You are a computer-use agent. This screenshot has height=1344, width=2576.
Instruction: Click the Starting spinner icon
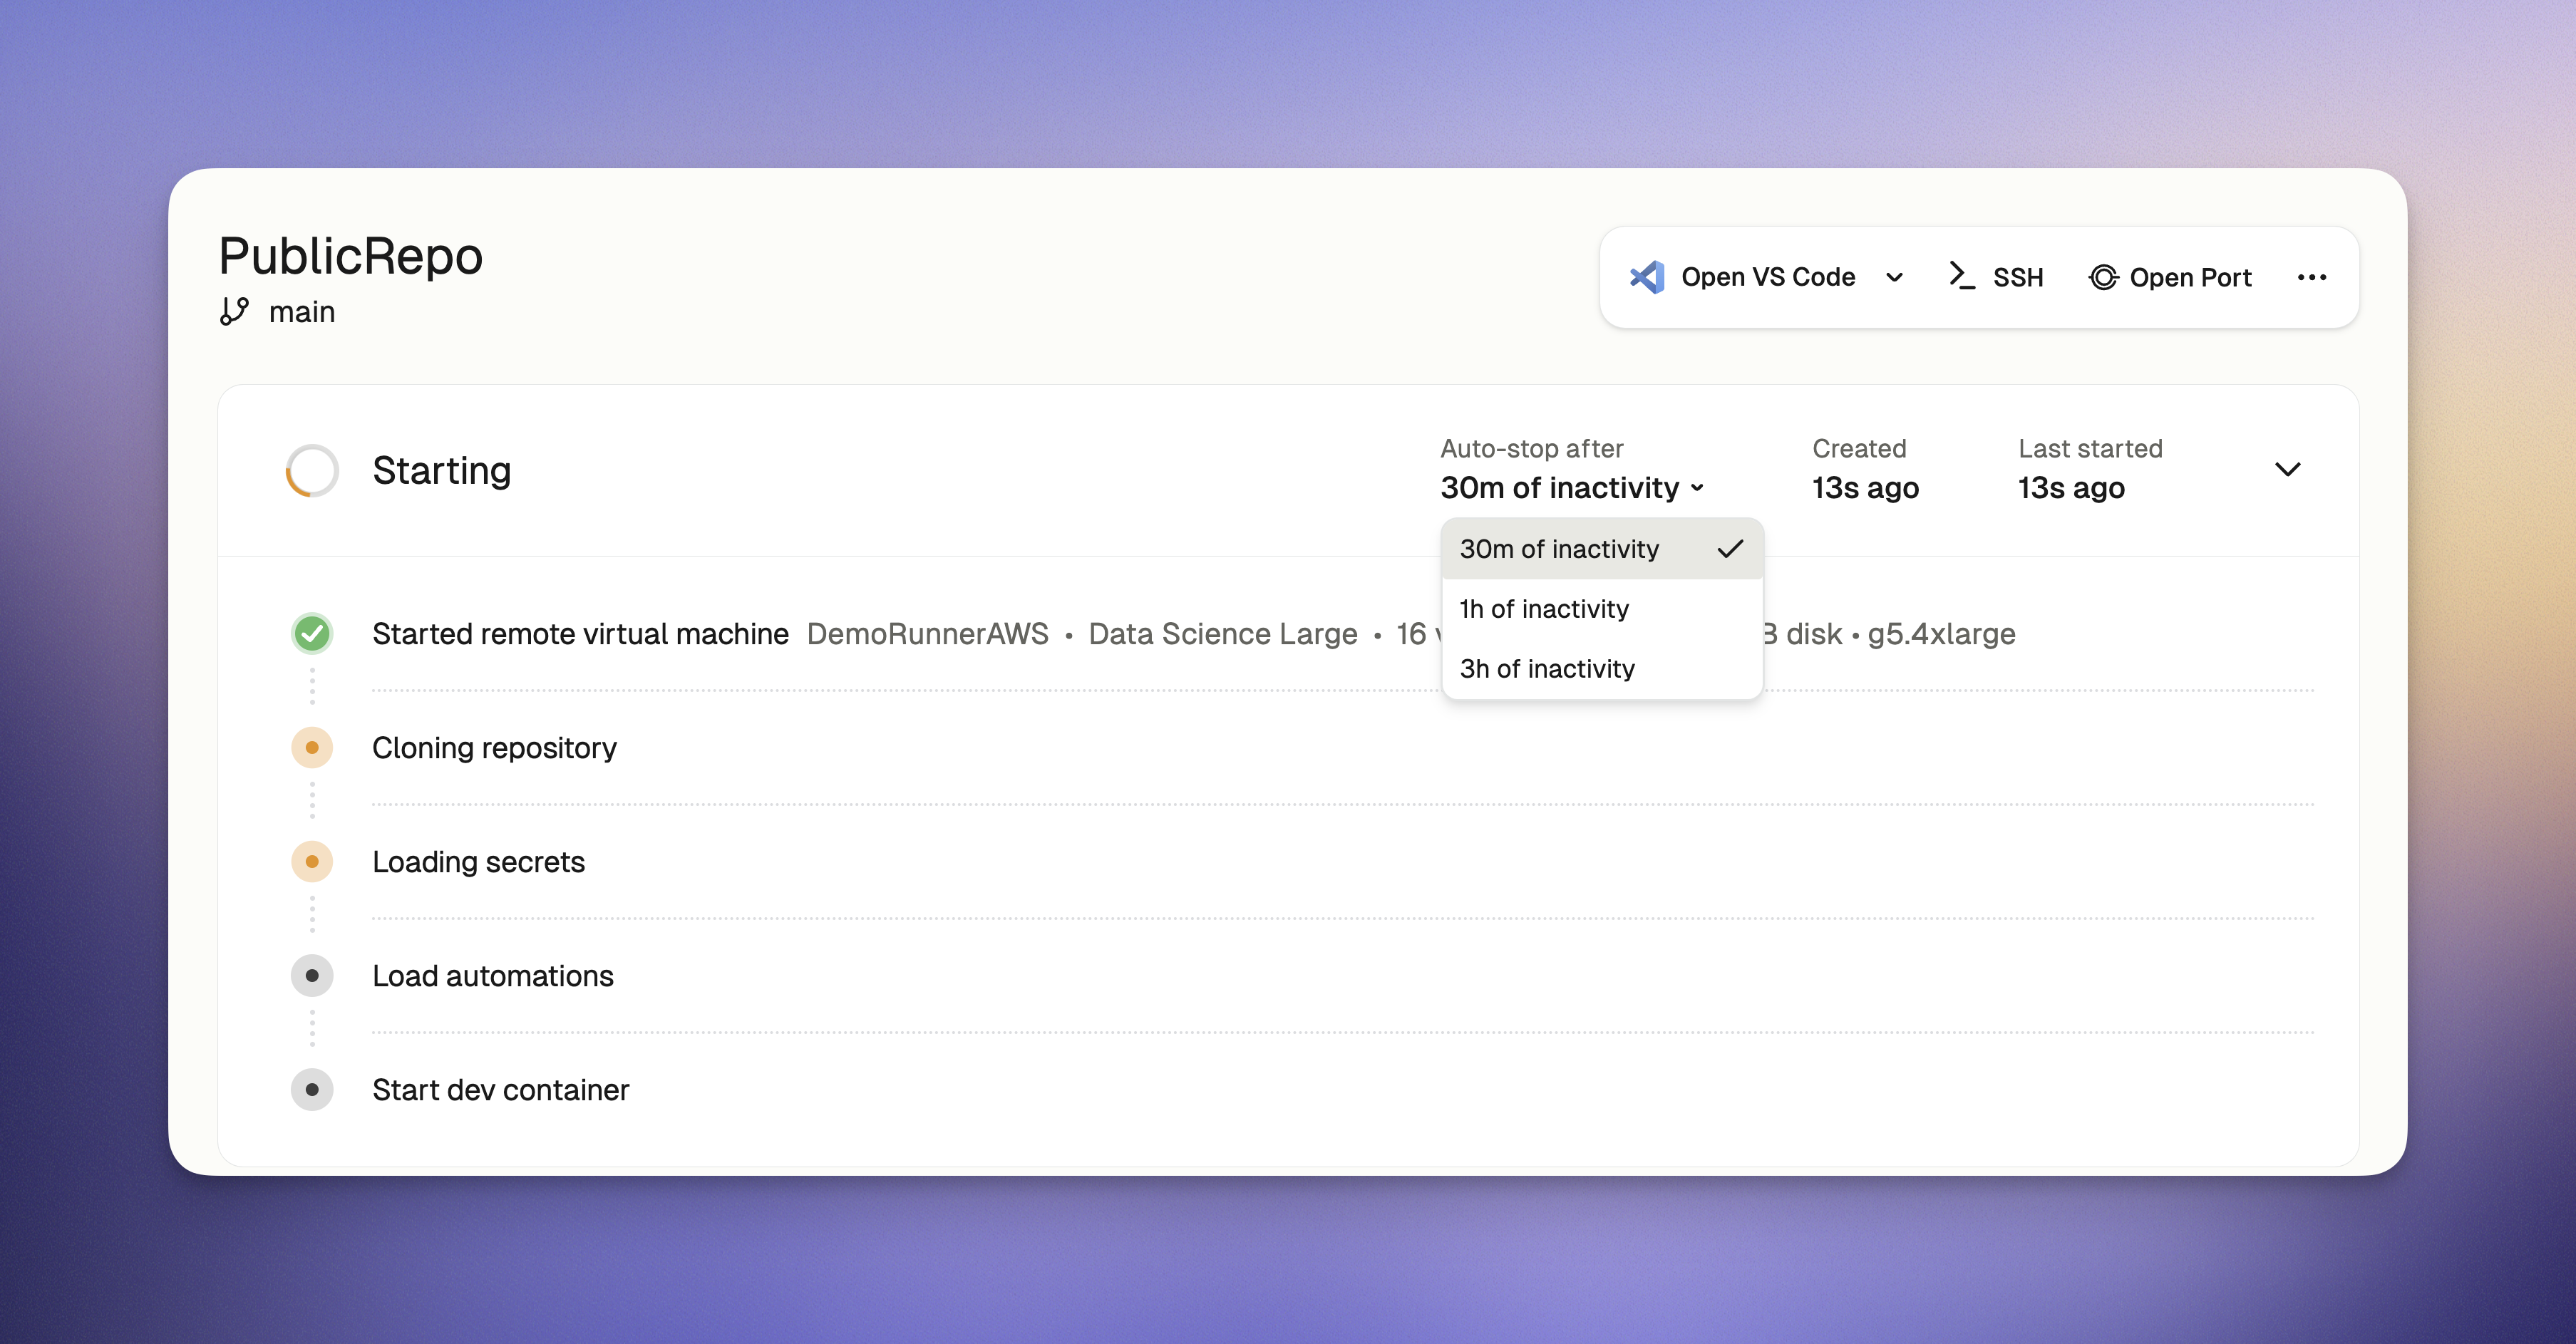pos(312,470)
